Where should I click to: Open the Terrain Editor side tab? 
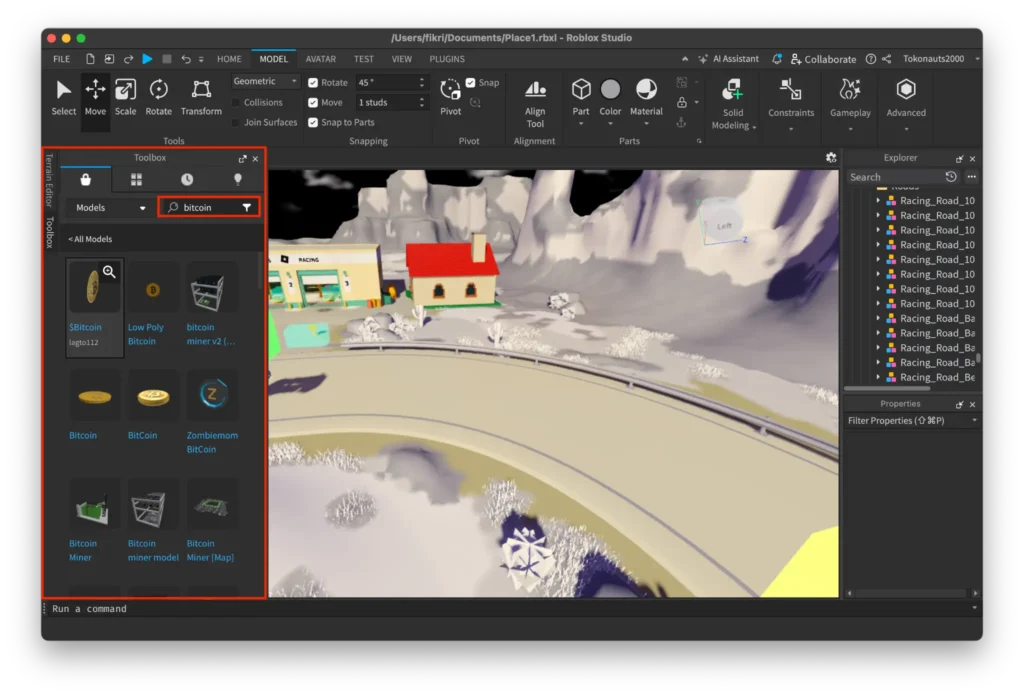point(50,180)
